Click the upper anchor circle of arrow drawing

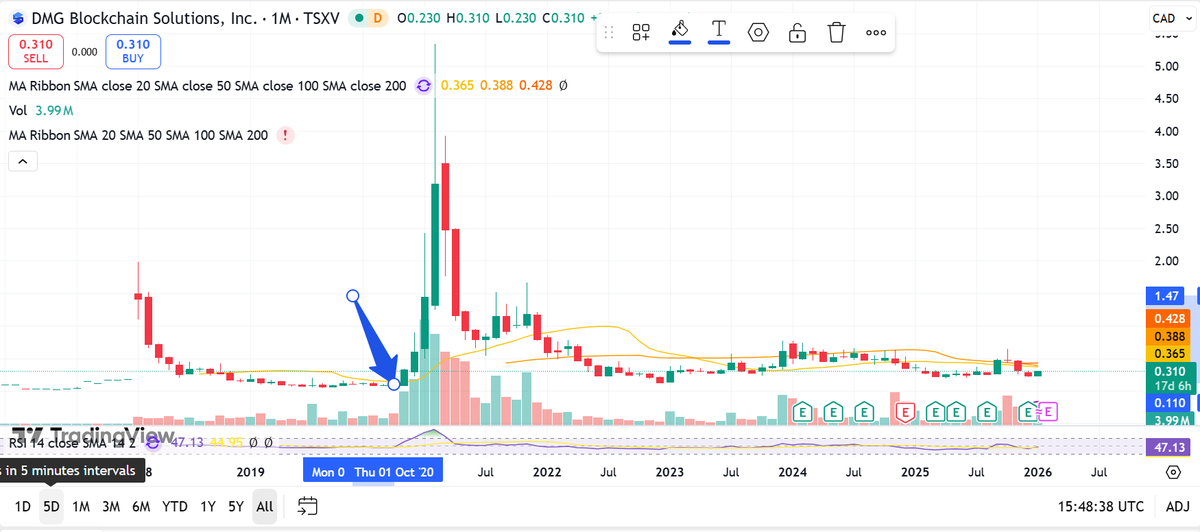[352, 295]
